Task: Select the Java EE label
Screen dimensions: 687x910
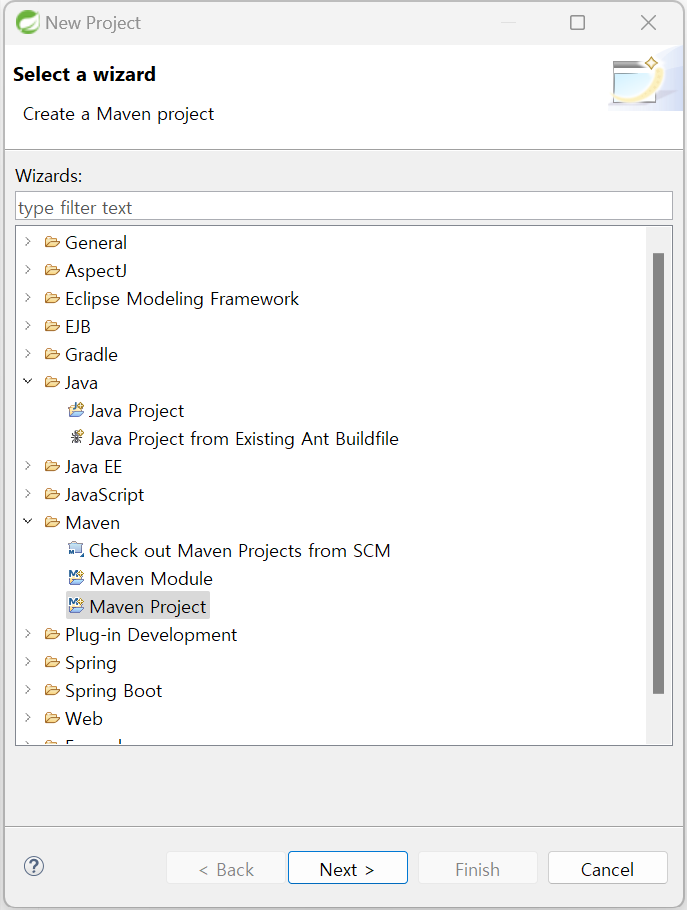Action: (93, 467)
